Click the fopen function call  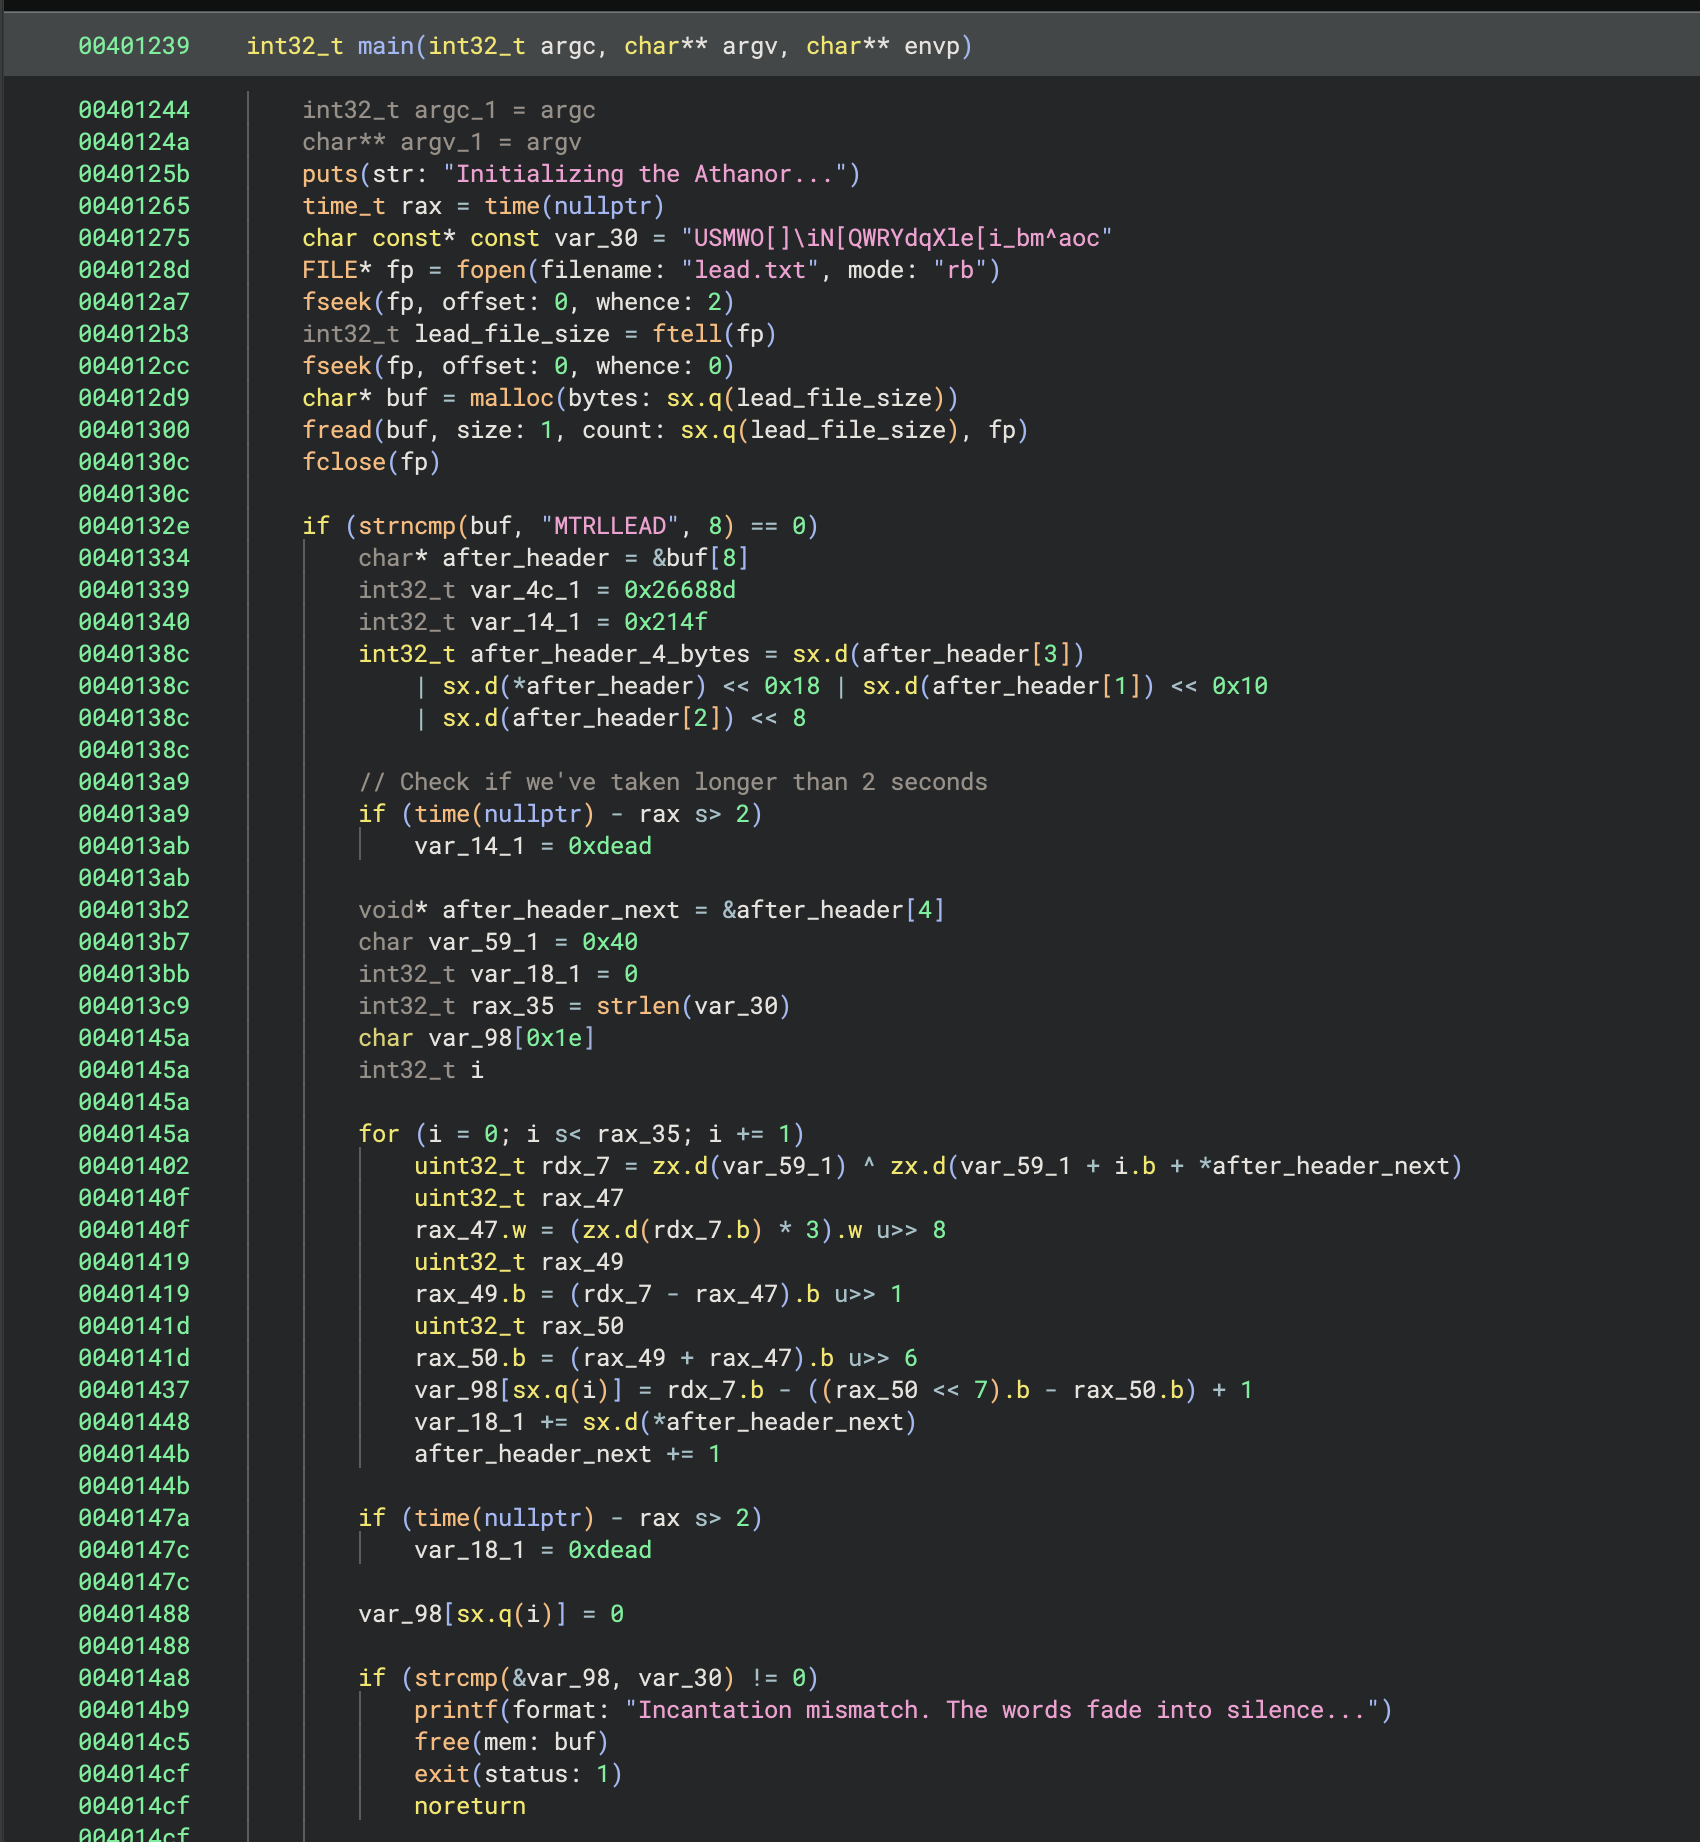pos(487,270)
